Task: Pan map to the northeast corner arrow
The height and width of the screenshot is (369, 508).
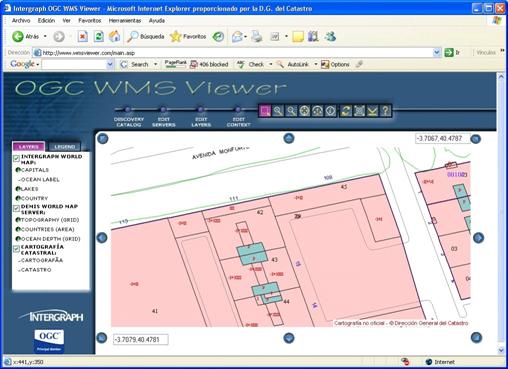Action: pos(476,139)
